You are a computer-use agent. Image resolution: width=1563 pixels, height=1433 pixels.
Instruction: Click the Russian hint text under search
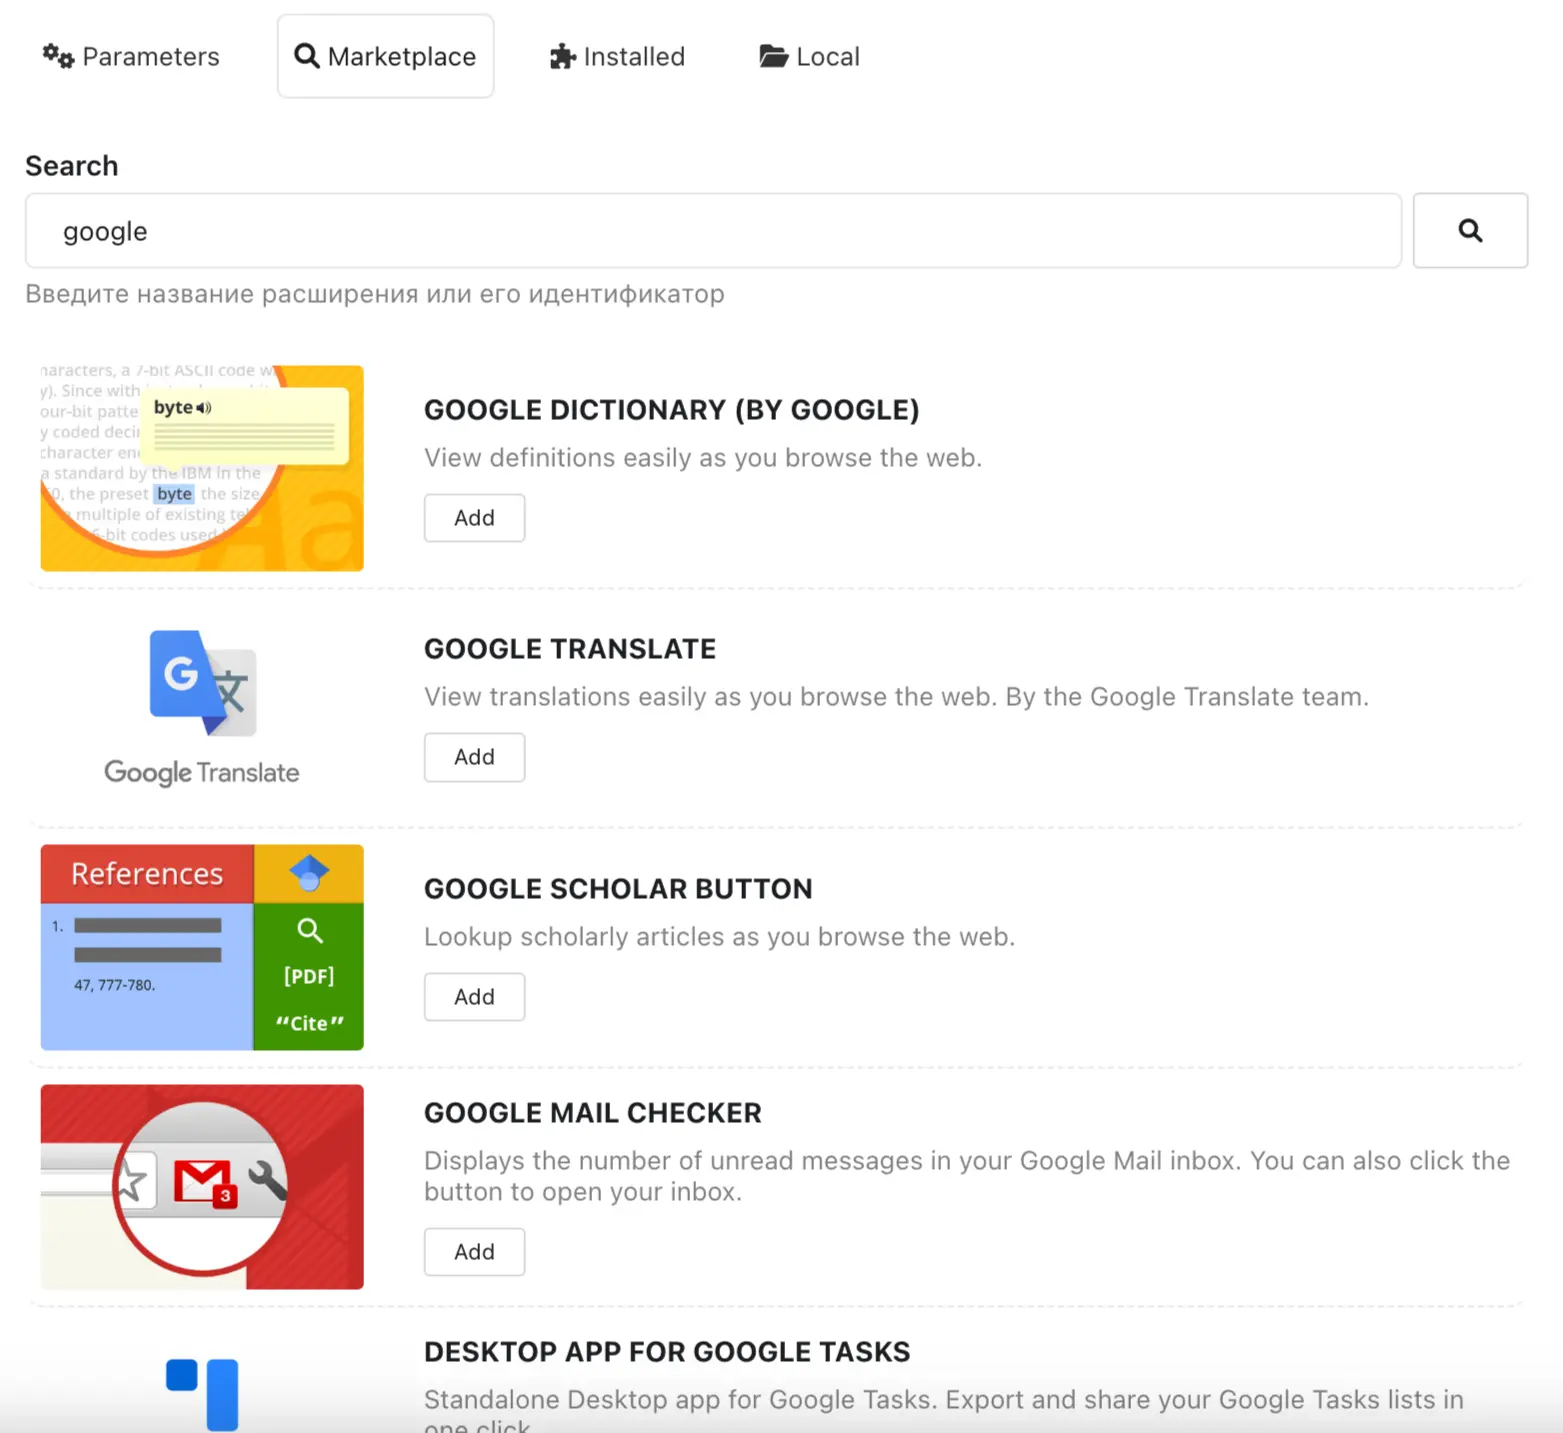pos(375,295)
